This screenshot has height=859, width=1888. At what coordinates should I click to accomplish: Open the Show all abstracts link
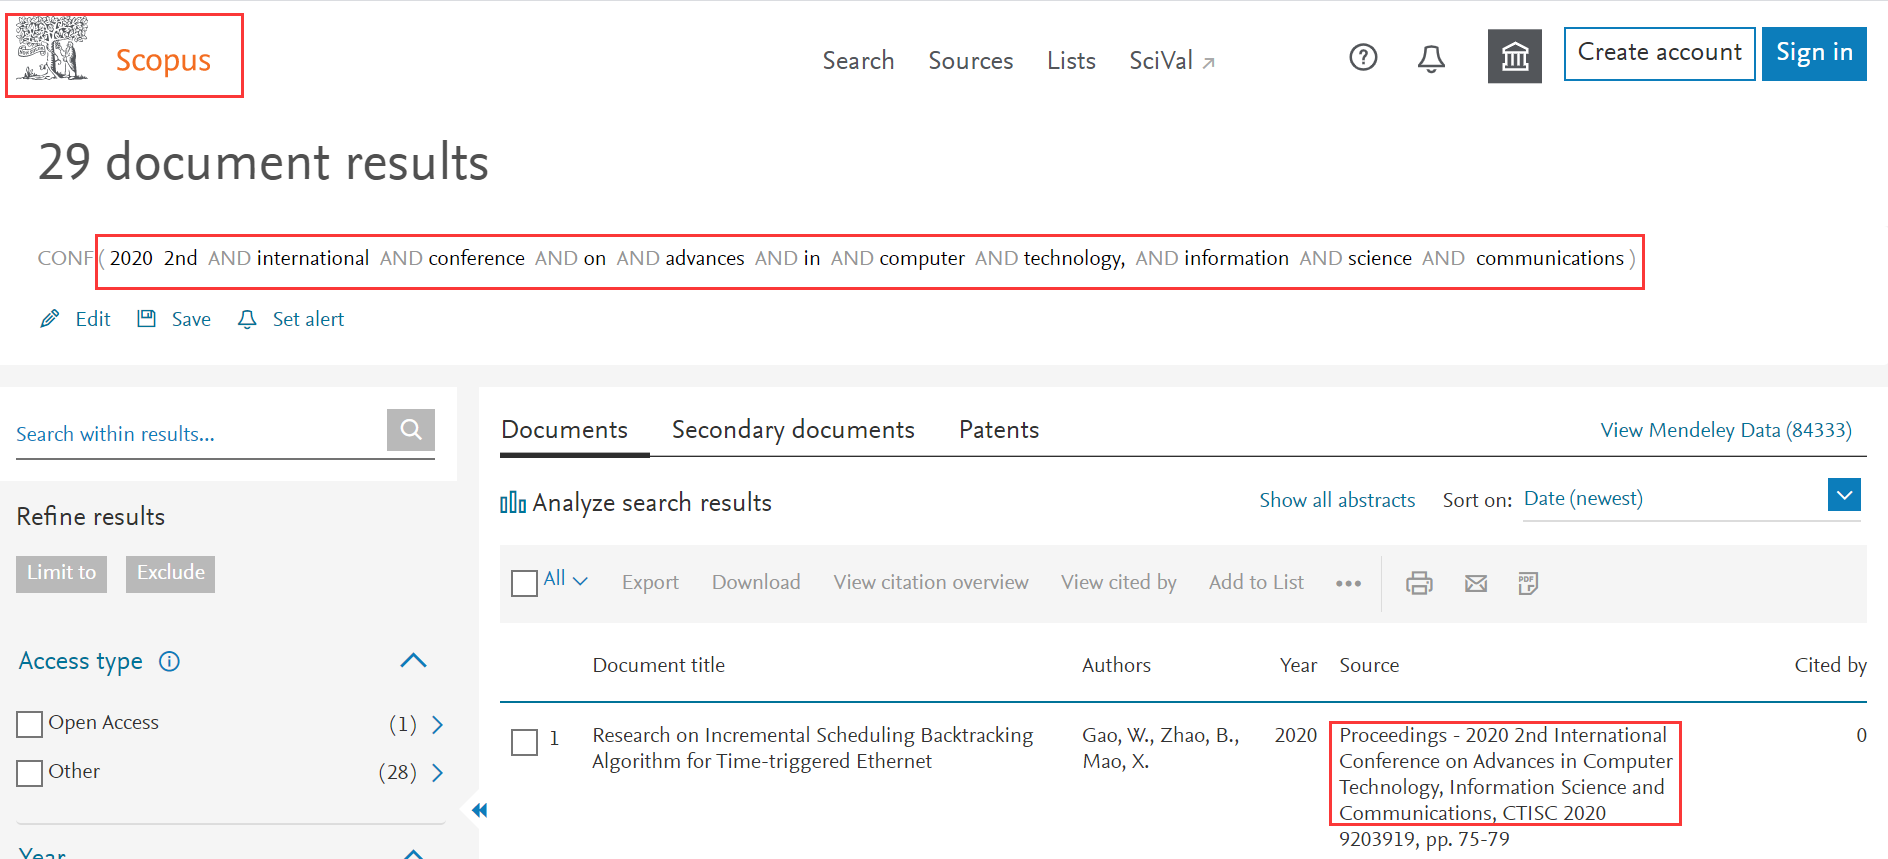tap(1336, 500)
